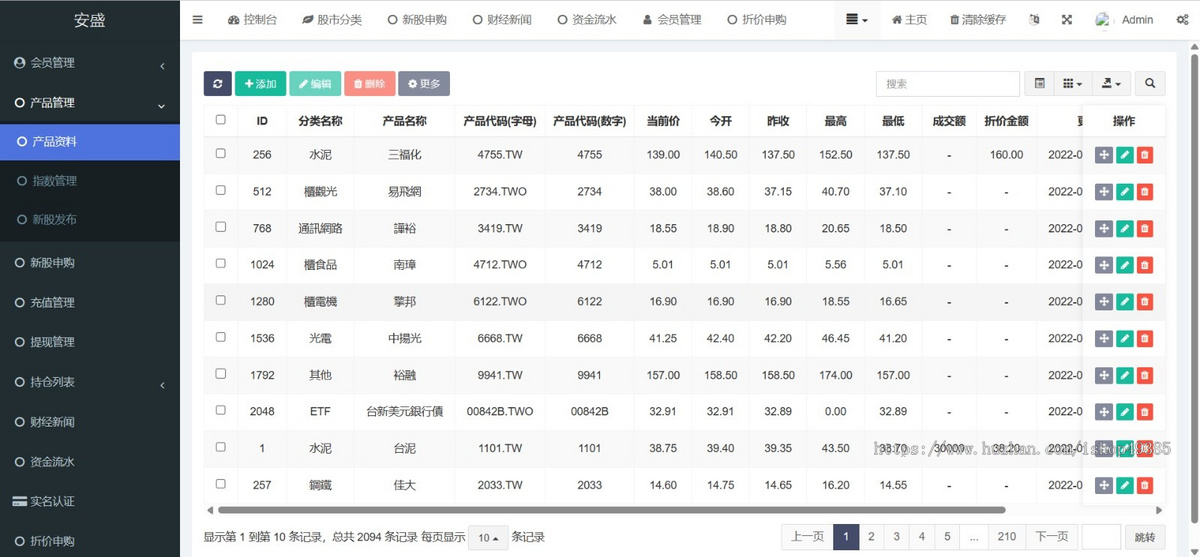This screenshot has width=1200, height=557.
Task: Click drag handle for row 257 佳大
Action: pyautogui.click(x=1104, y=485)
